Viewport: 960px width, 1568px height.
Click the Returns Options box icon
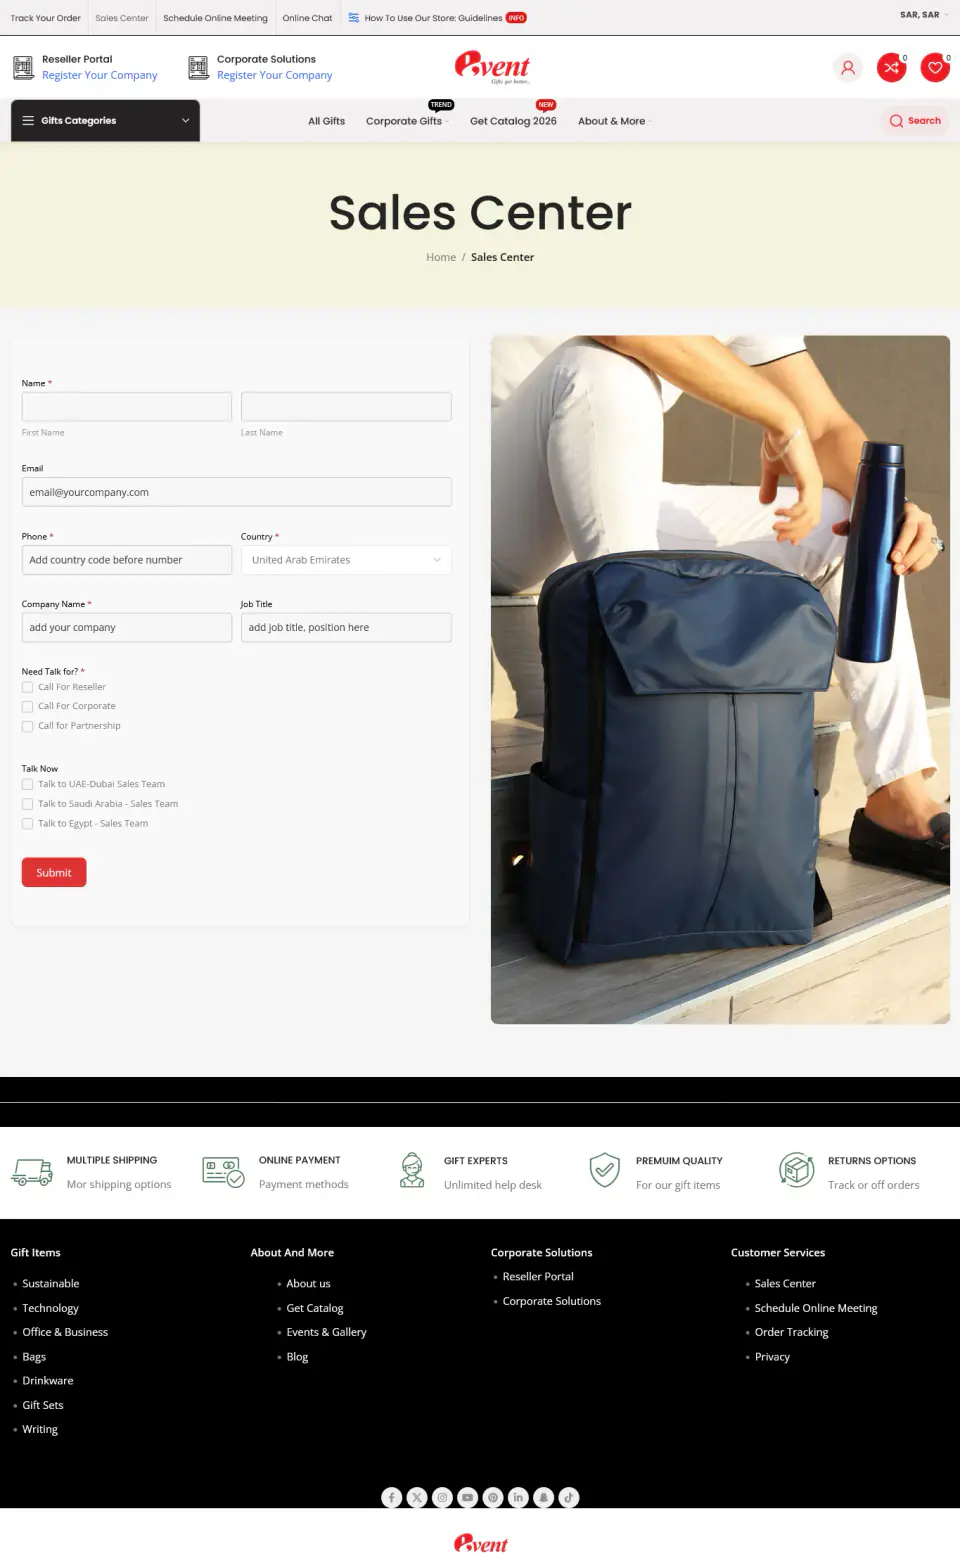[x=797, y=1170]
